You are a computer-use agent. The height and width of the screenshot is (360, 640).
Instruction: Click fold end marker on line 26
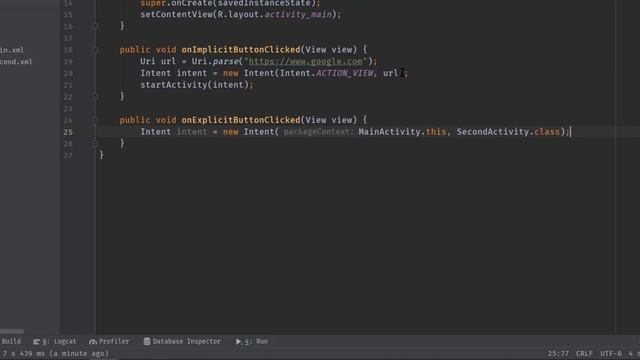coord(95,144)
